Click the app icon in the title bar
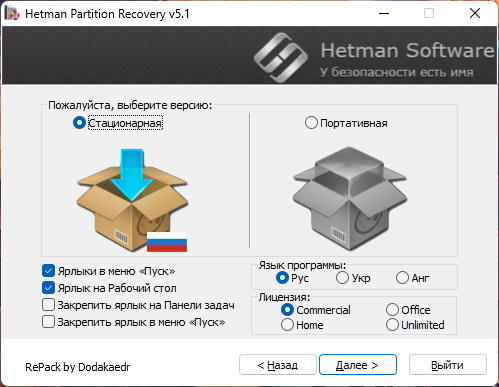The width and height of the screenshot is (499, 387). tap(12, 14)
